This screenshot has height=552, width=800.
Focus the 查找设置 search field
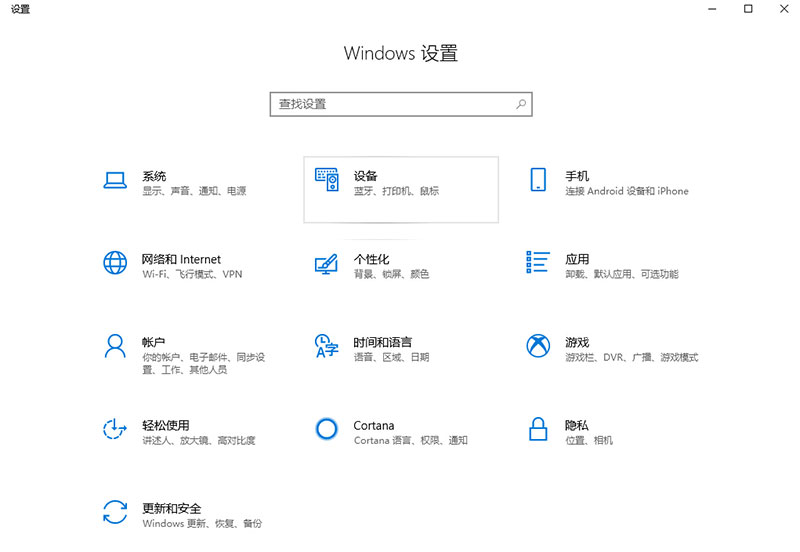point(401,104)
